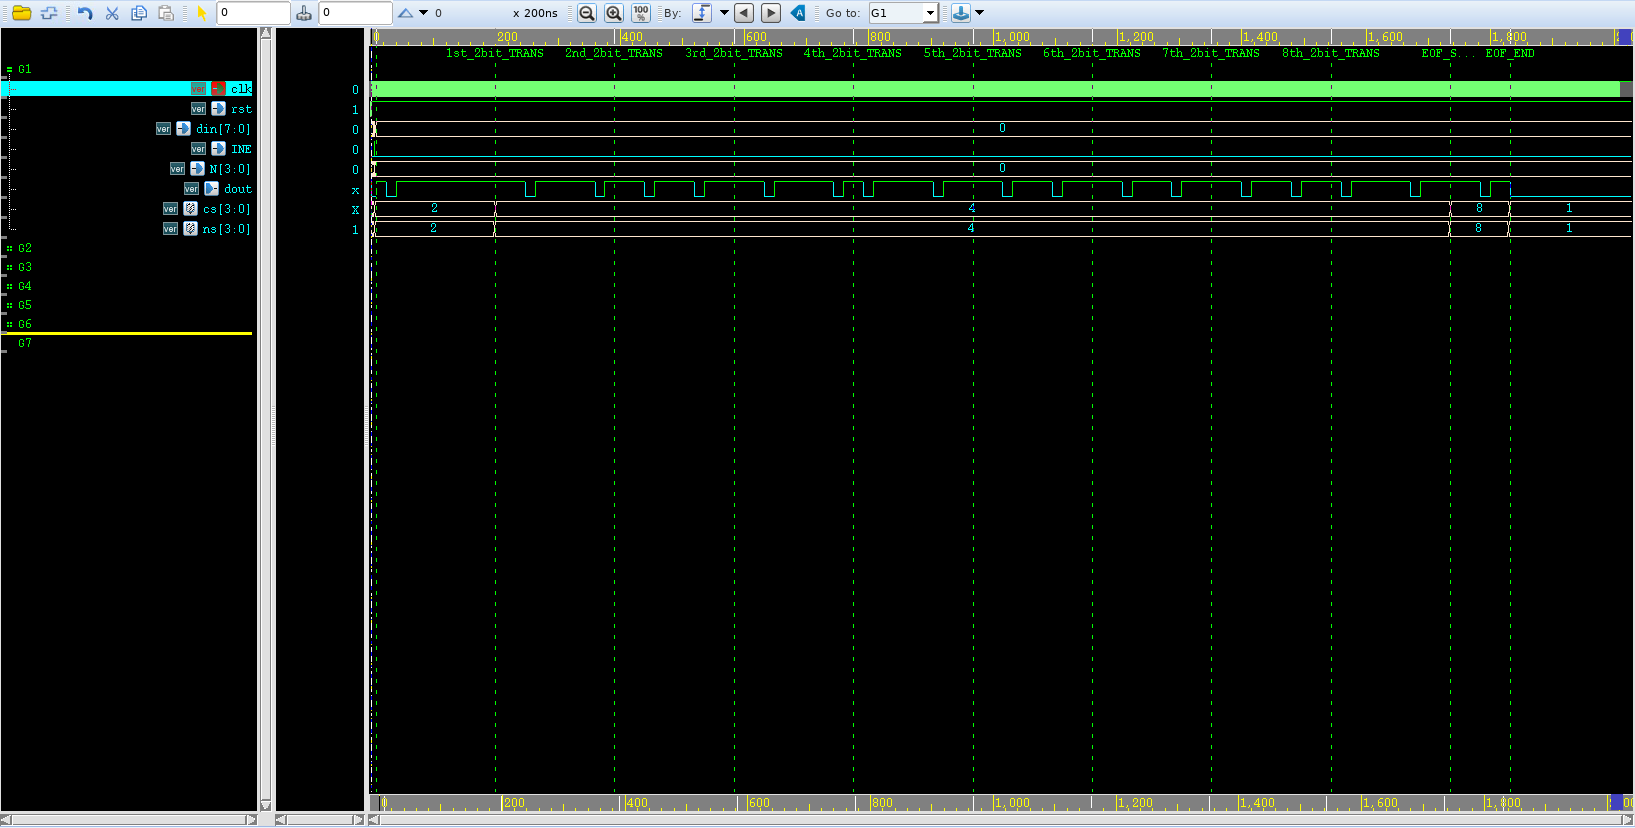Click the input port icon beside rst
This screenshot has height=828, width=1635.
[218, 109]
